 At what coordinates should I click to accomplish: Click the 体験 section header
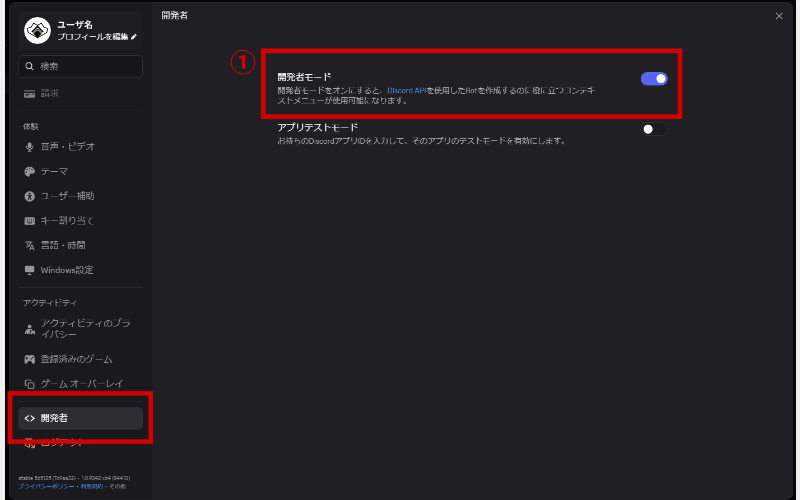[31, 127]
